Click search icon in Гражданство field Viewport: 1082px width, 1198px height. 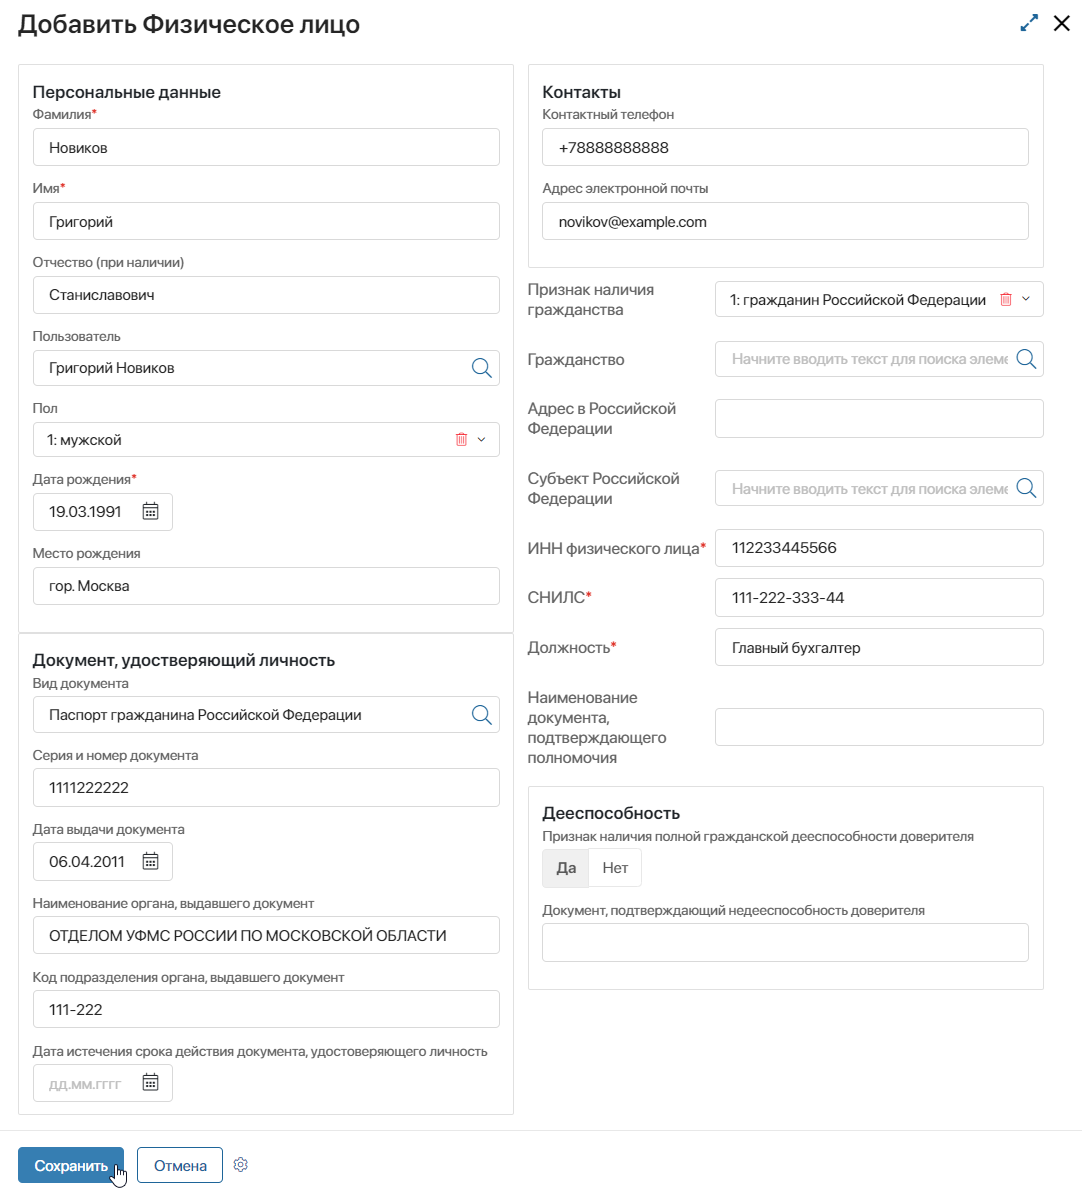tap(1026, 359)
